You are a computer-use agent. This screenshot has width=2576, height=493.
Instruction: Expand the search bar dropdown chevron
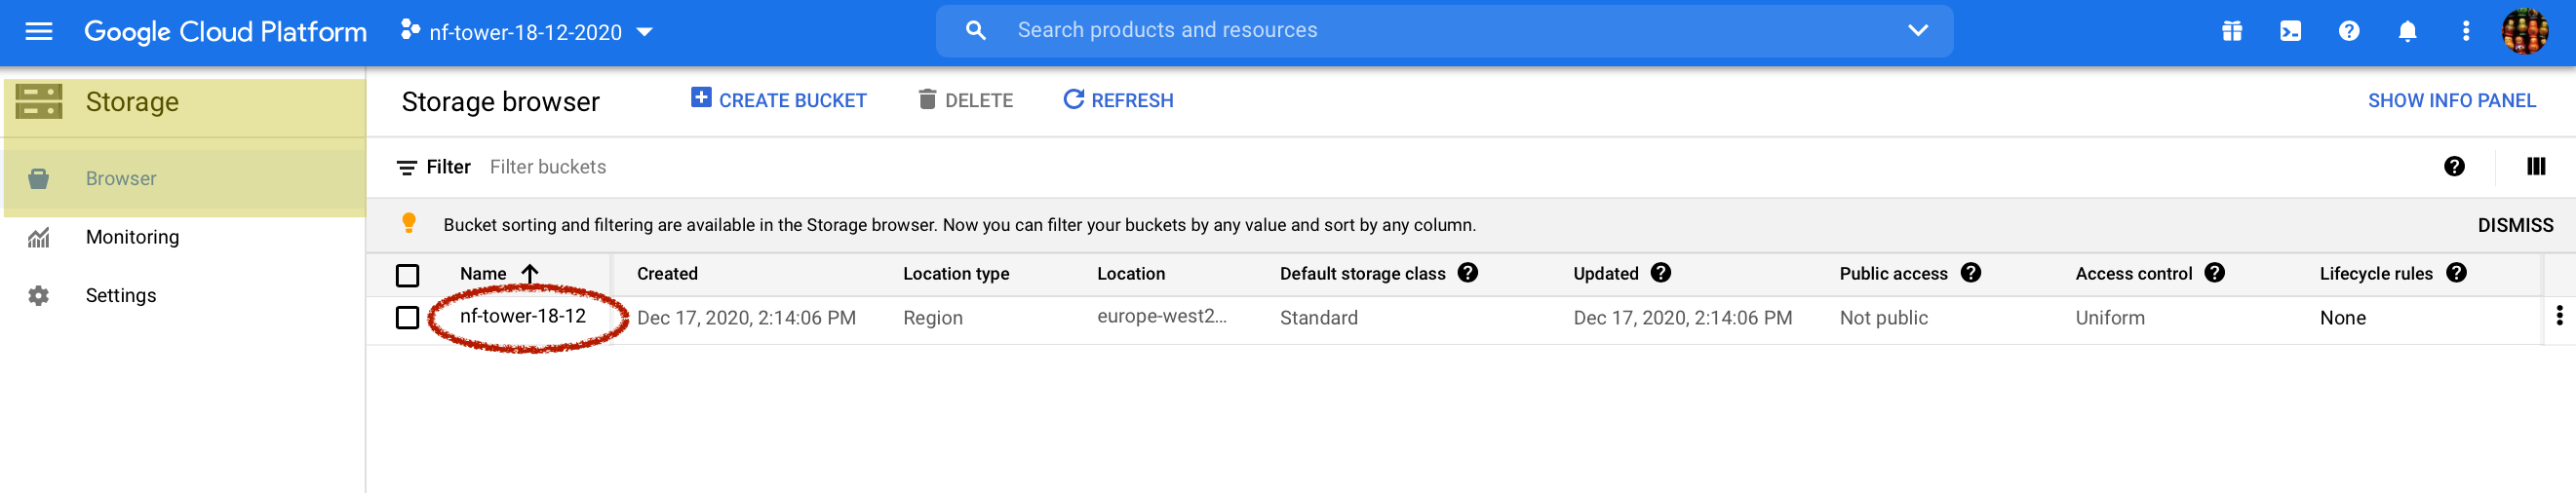[1917, 31]
